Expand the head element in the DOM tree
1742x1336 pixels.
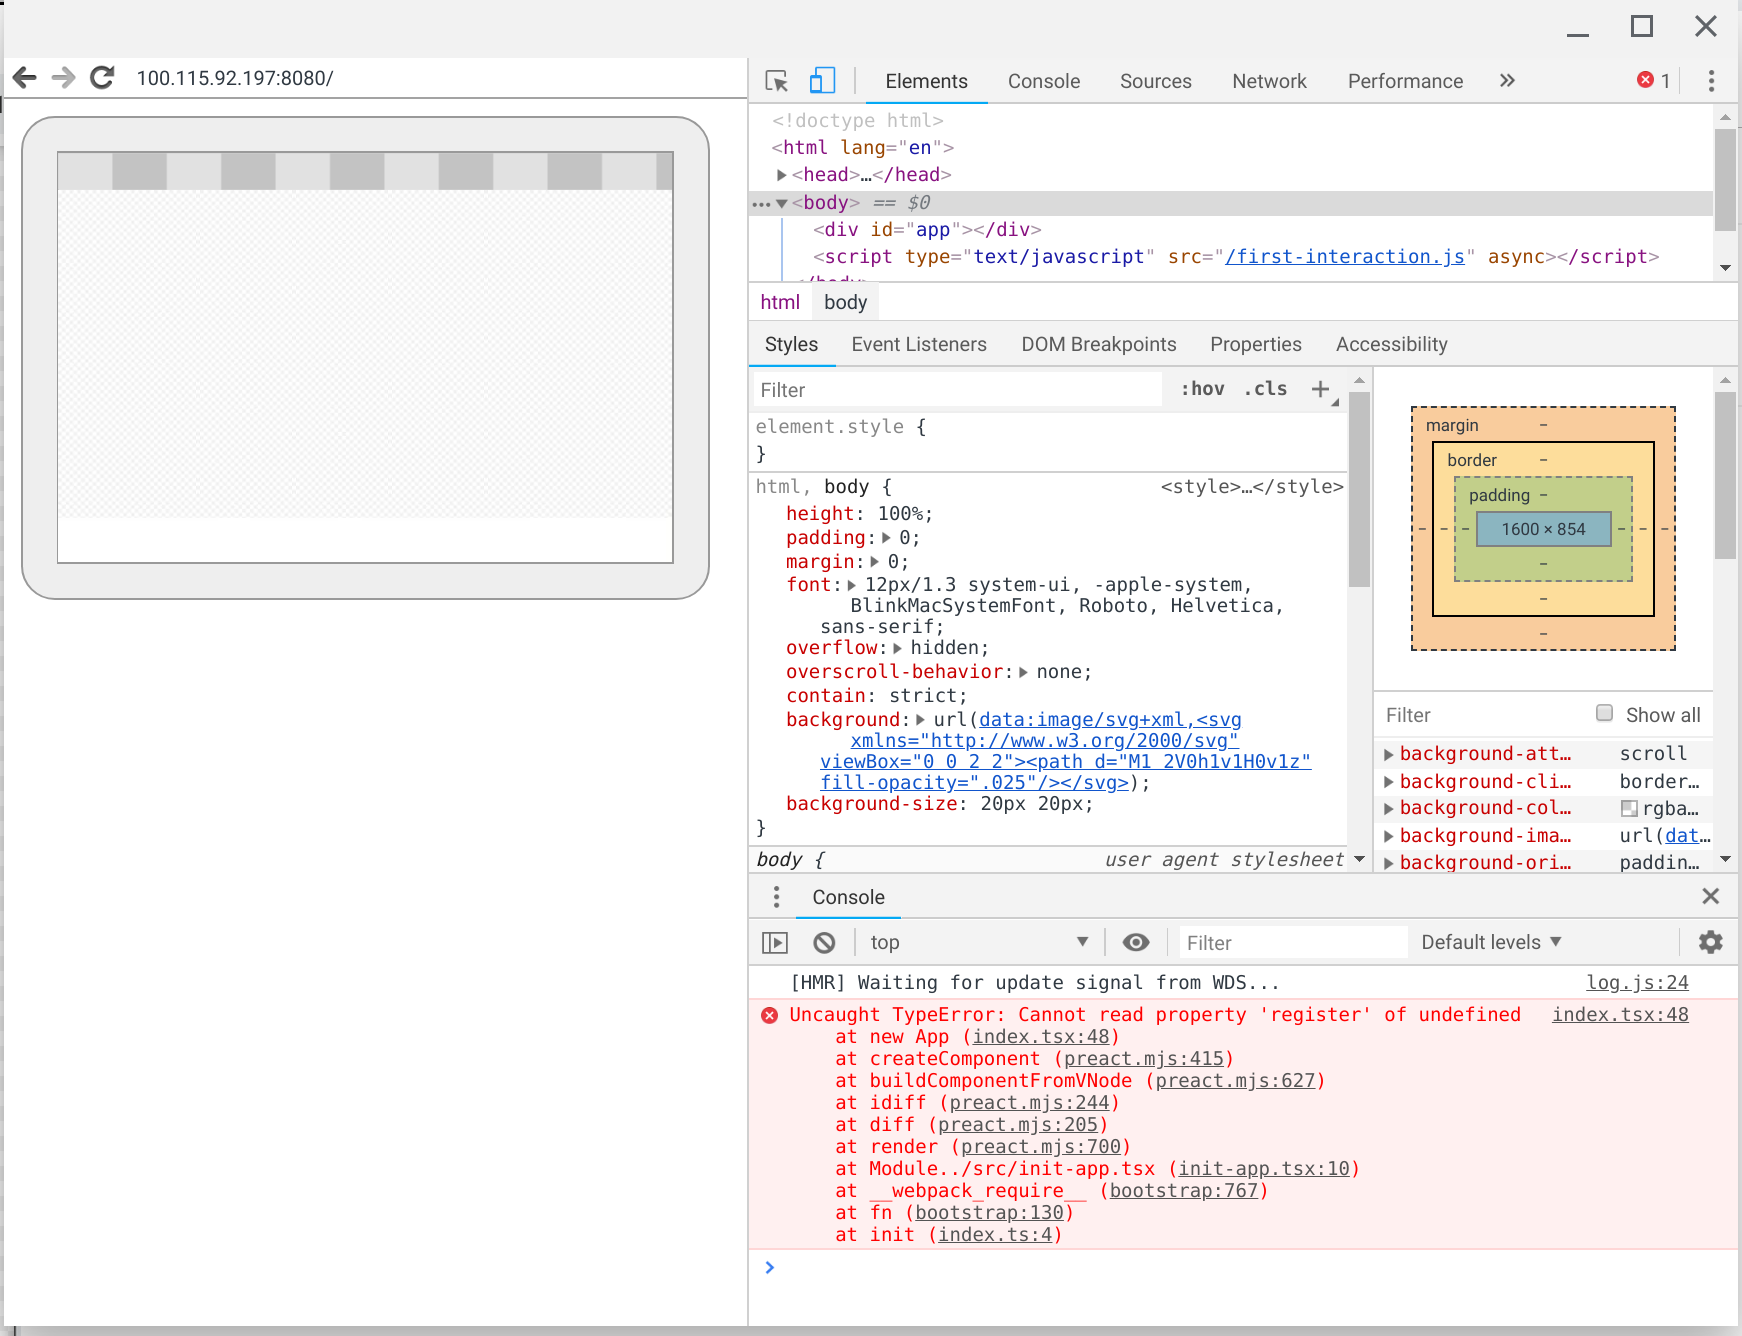(782, 174)
